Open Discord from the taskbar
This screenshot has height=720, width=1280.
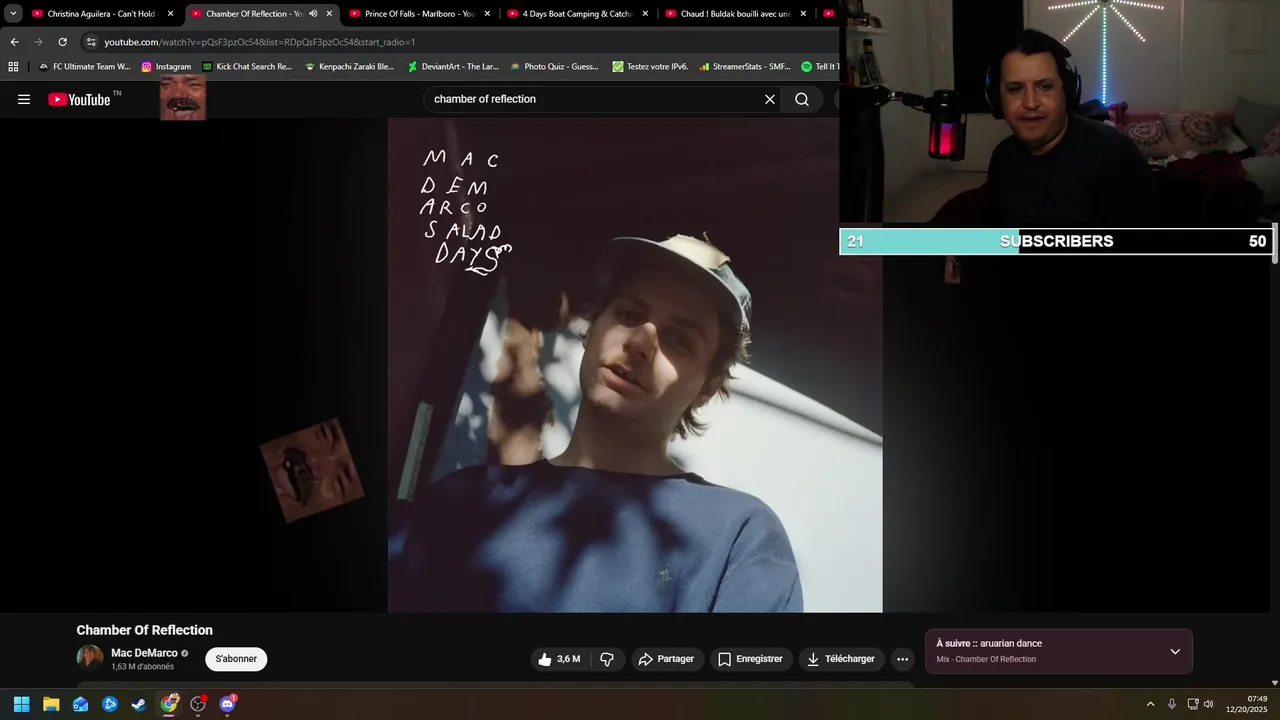point(227,704)
